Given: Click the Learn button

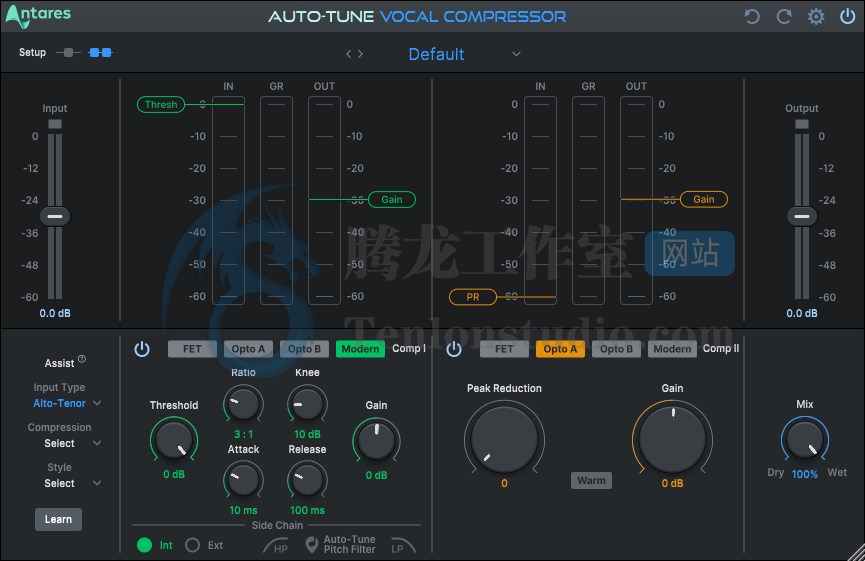Looking at the screenshot, I should click(x=58, y=519).
